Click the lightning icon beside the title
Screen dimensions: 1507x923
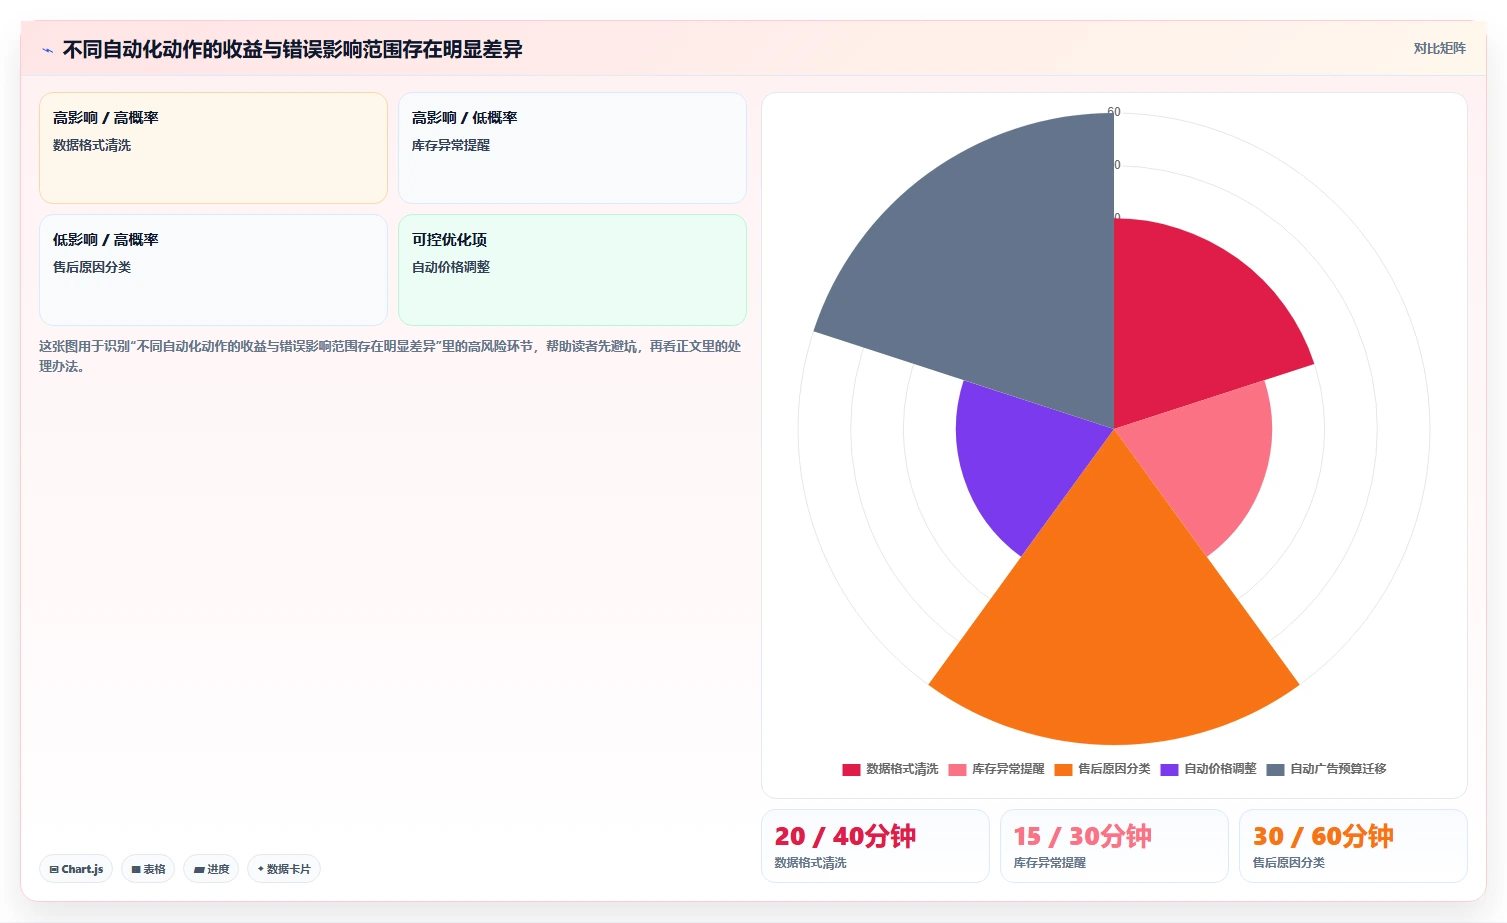(47, 50)
